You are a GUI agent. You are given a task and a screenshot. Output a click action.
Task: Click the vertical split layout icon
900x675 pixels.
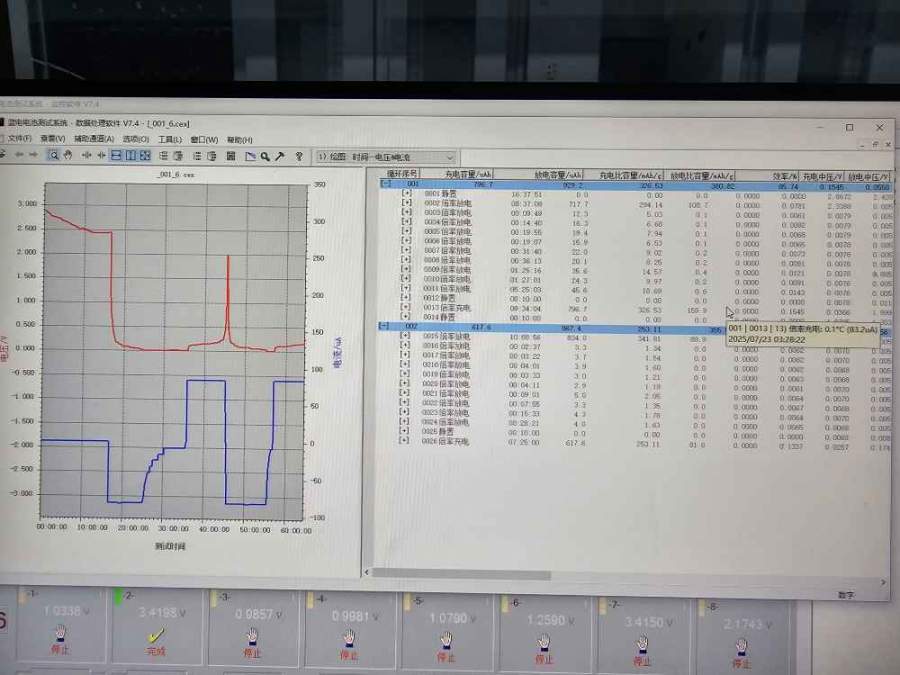(x=131, y=155)
